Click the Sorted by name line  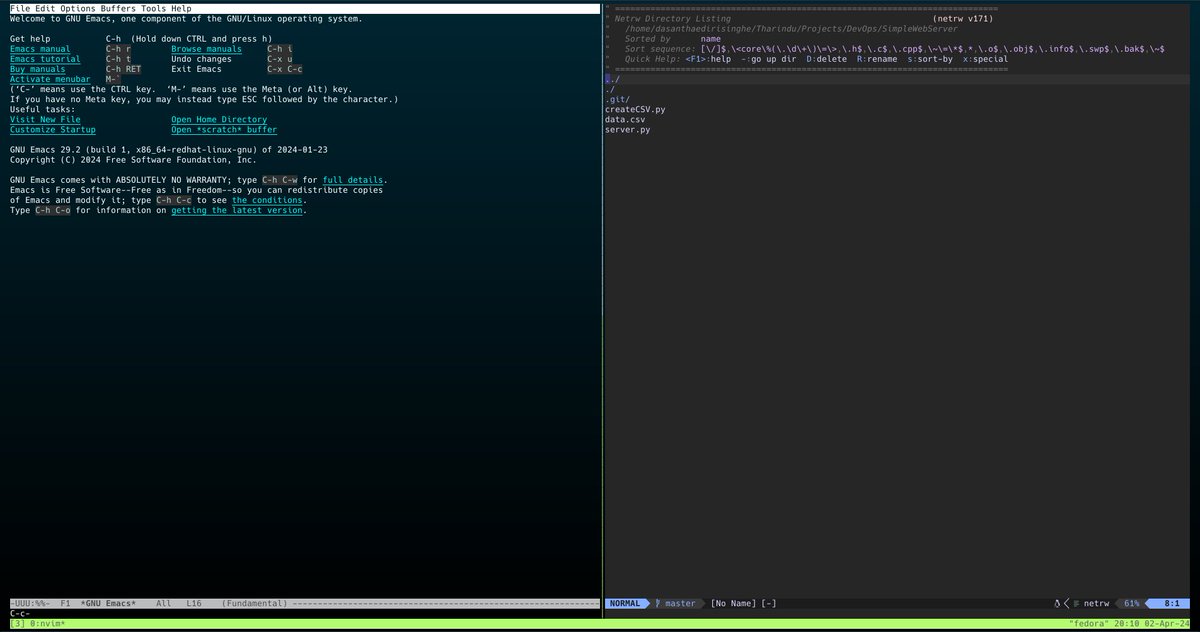673,39
